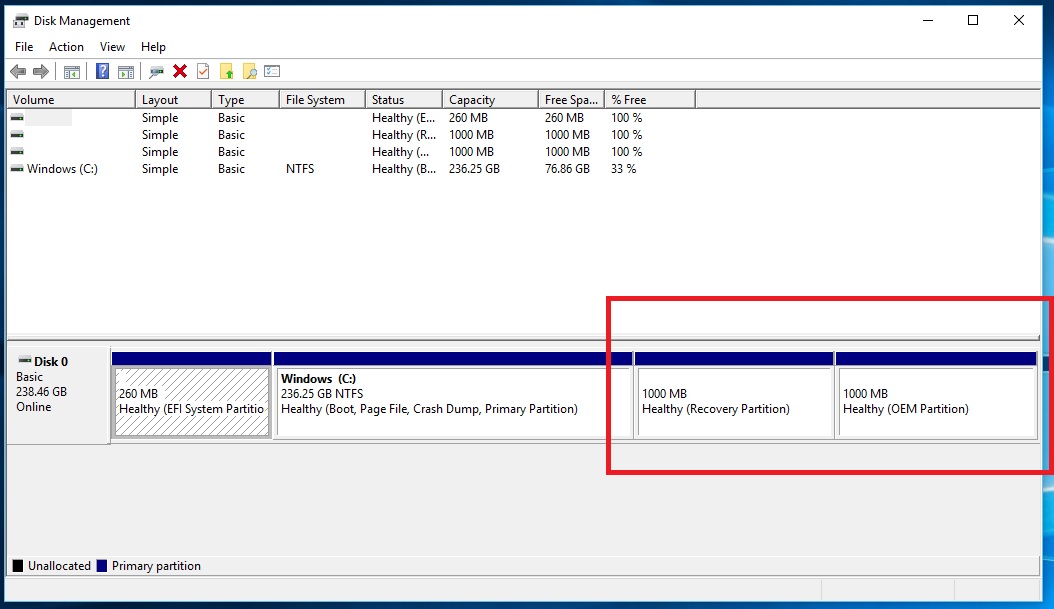Click the 236.25 GB capacity cell

click(x=475, y=169)
